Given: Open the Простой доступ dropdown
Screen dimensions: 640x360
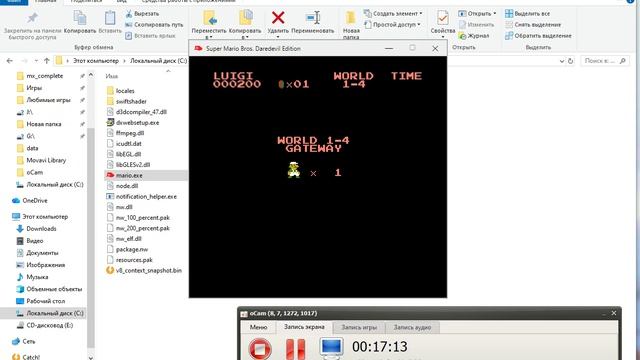Looking at the screenshot, I should coord(392,24).
